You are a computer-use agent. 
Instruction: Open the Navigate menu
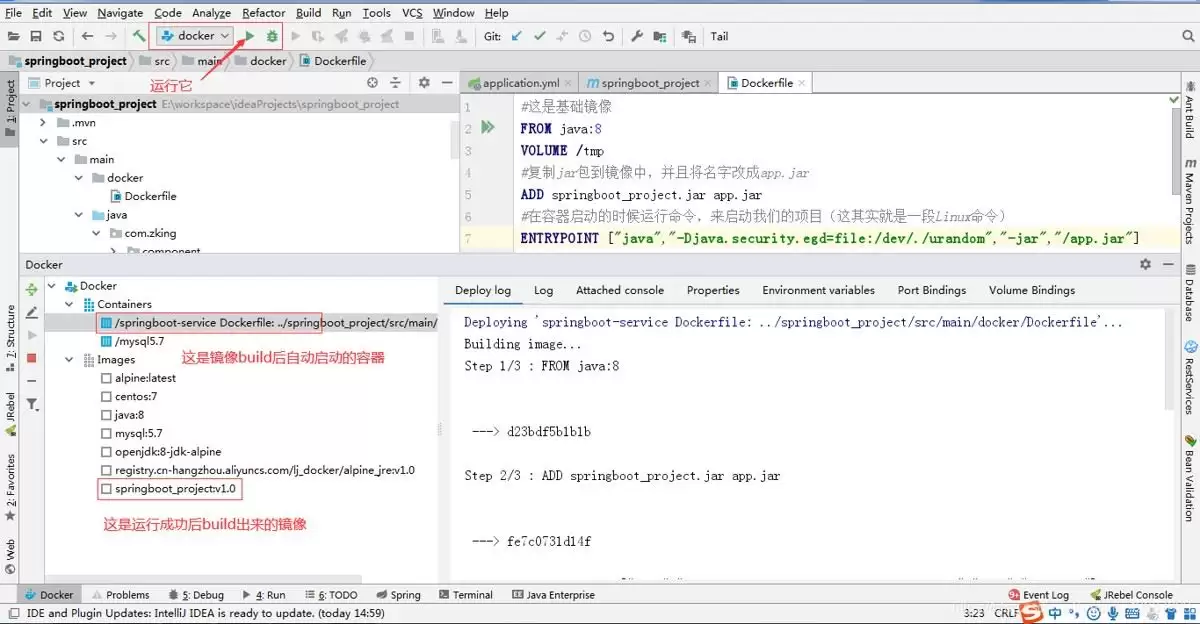119,12
